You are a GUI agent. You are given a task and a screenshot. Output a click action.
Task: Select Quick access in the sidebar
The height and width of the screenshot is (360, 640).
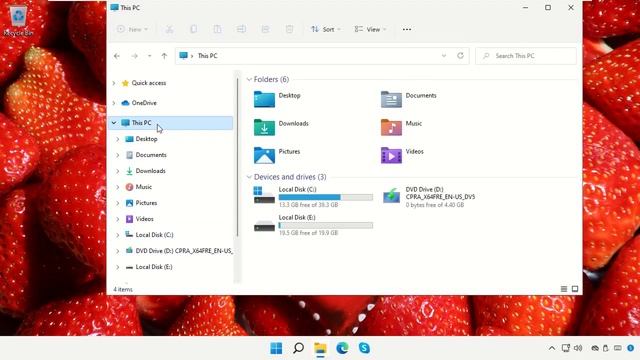pyautogui.click(x=149, y=83)
